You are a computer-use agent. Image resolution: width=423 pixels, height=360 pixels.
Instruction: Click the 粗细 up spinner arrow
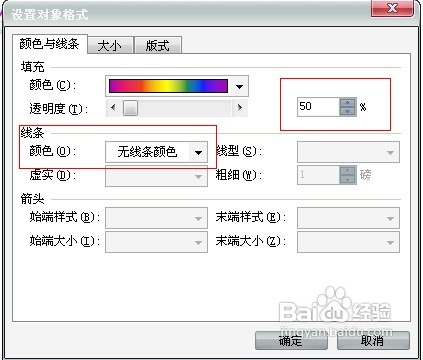point(348,171)
